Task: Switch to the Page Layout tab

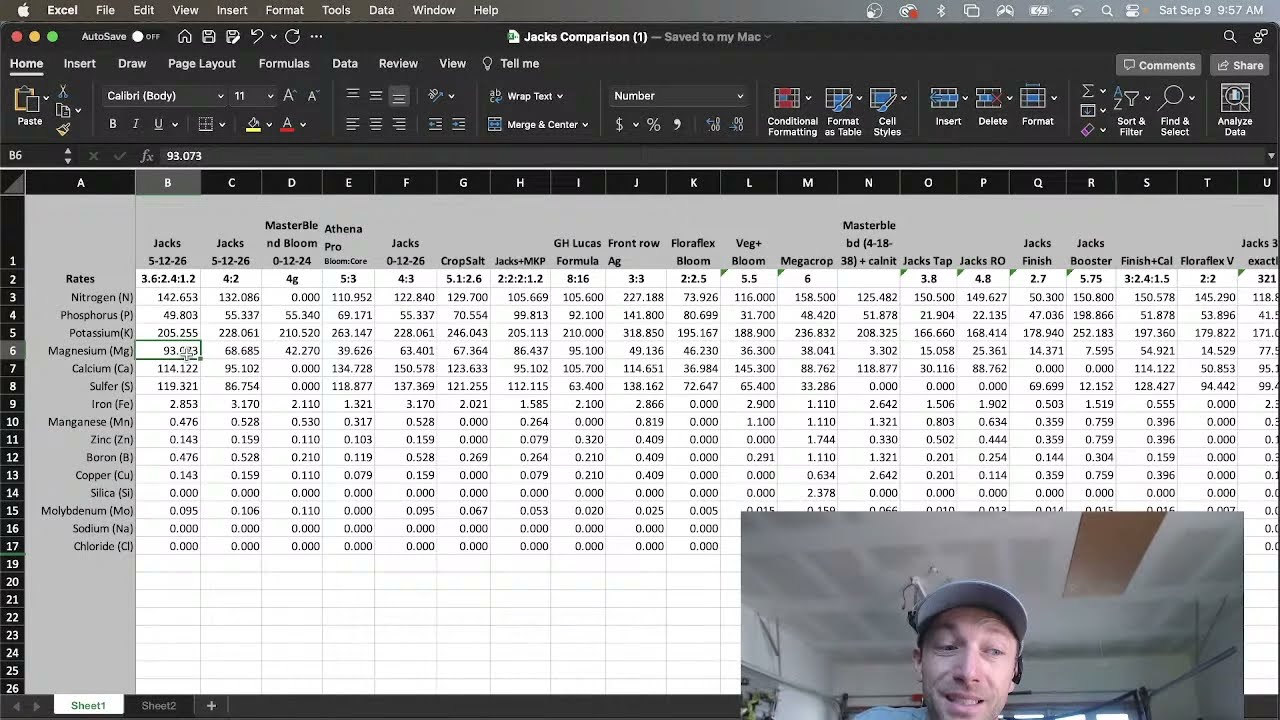Action: pyautogui.click(x=202, y=63)
